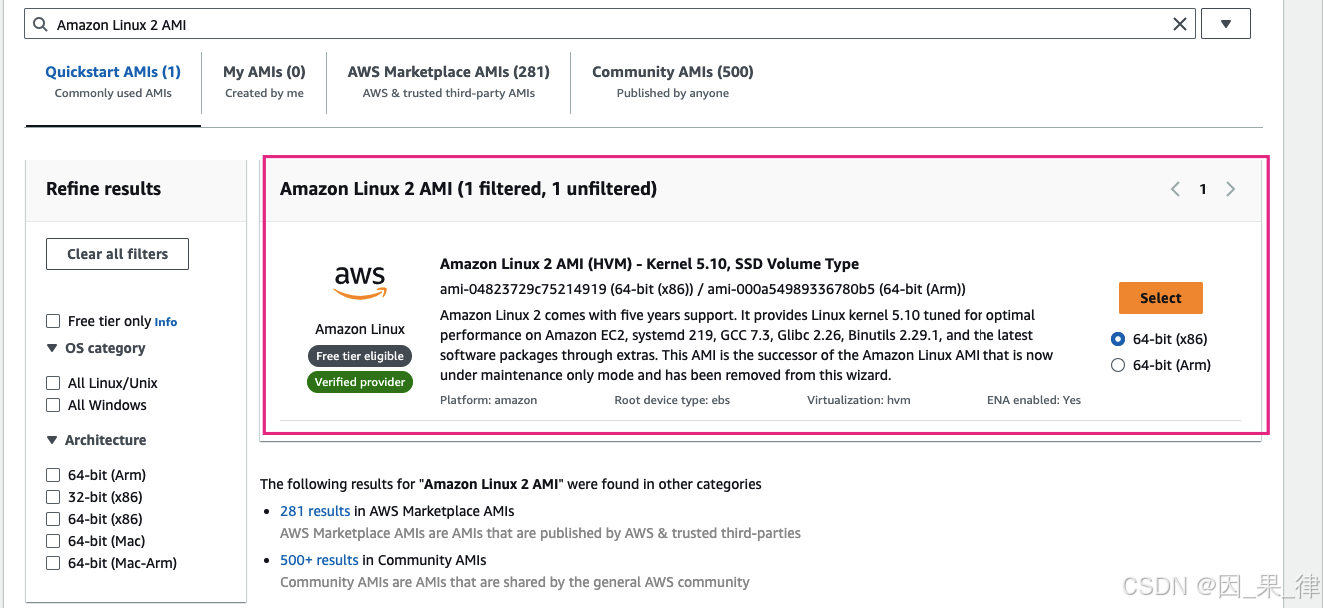
Task: Open the dropdown arrow beside search bar
Action: 1226,24
